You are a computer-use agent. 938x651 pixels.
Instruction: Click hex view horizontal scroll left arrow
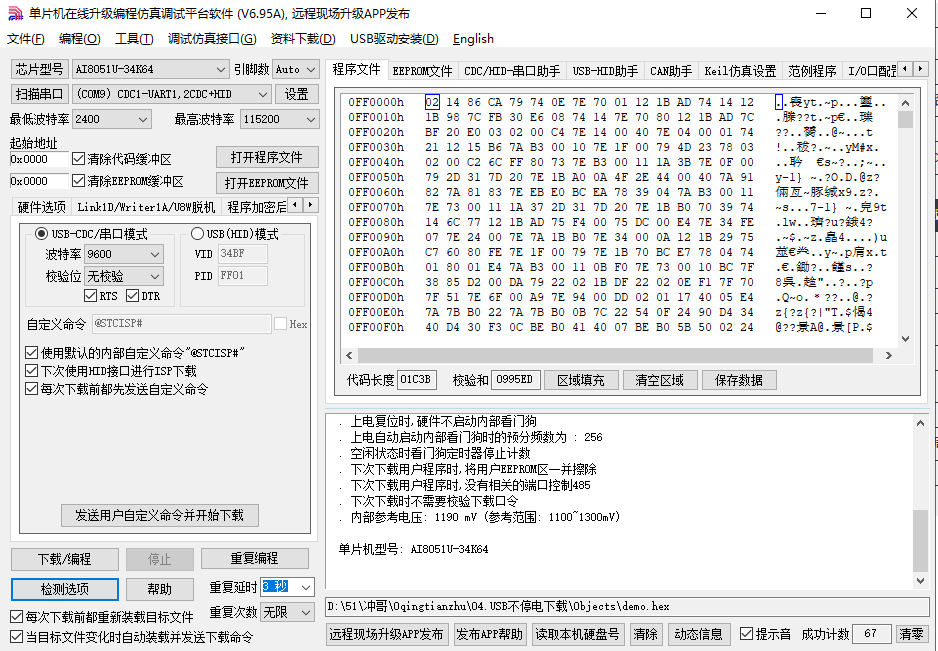point(349,355)
